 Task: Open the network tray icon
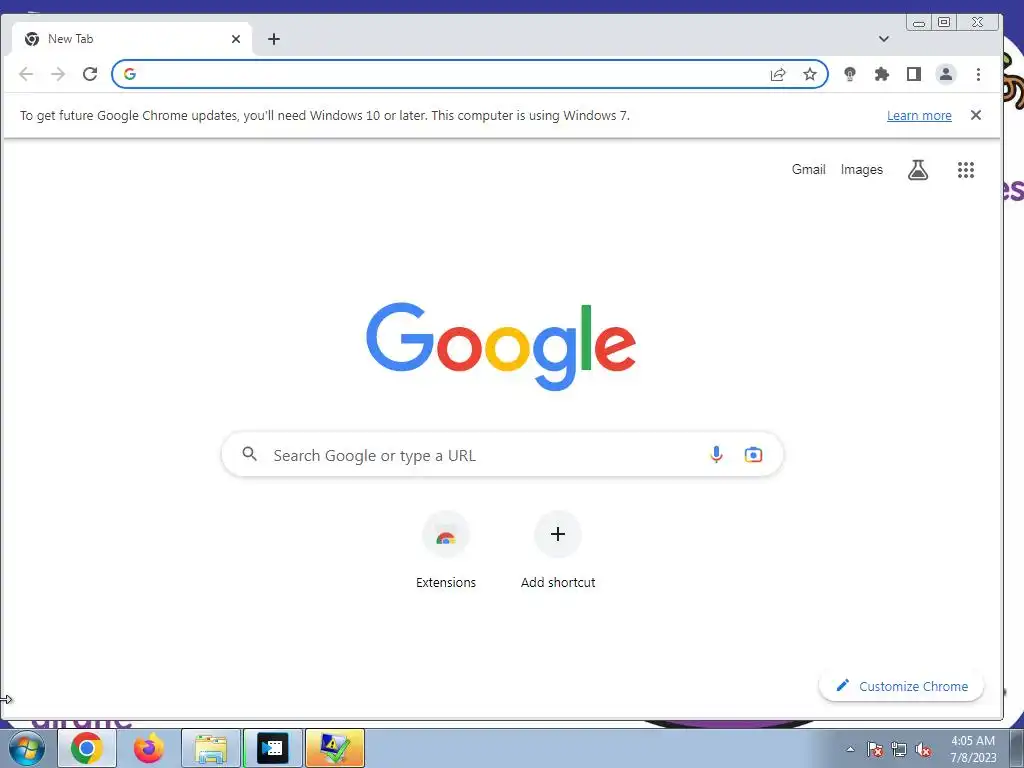(x=899, y=749)
